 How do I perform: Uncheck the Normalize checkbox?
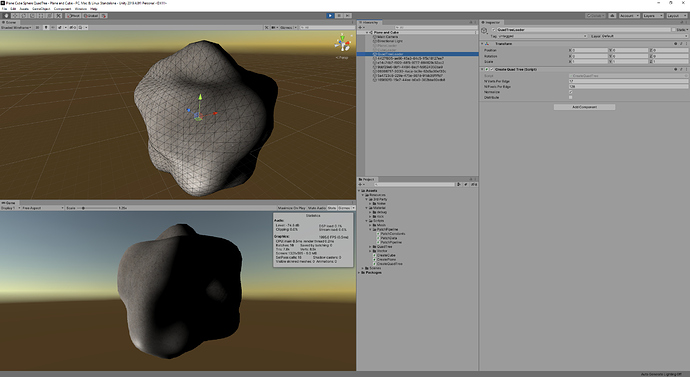571,92
